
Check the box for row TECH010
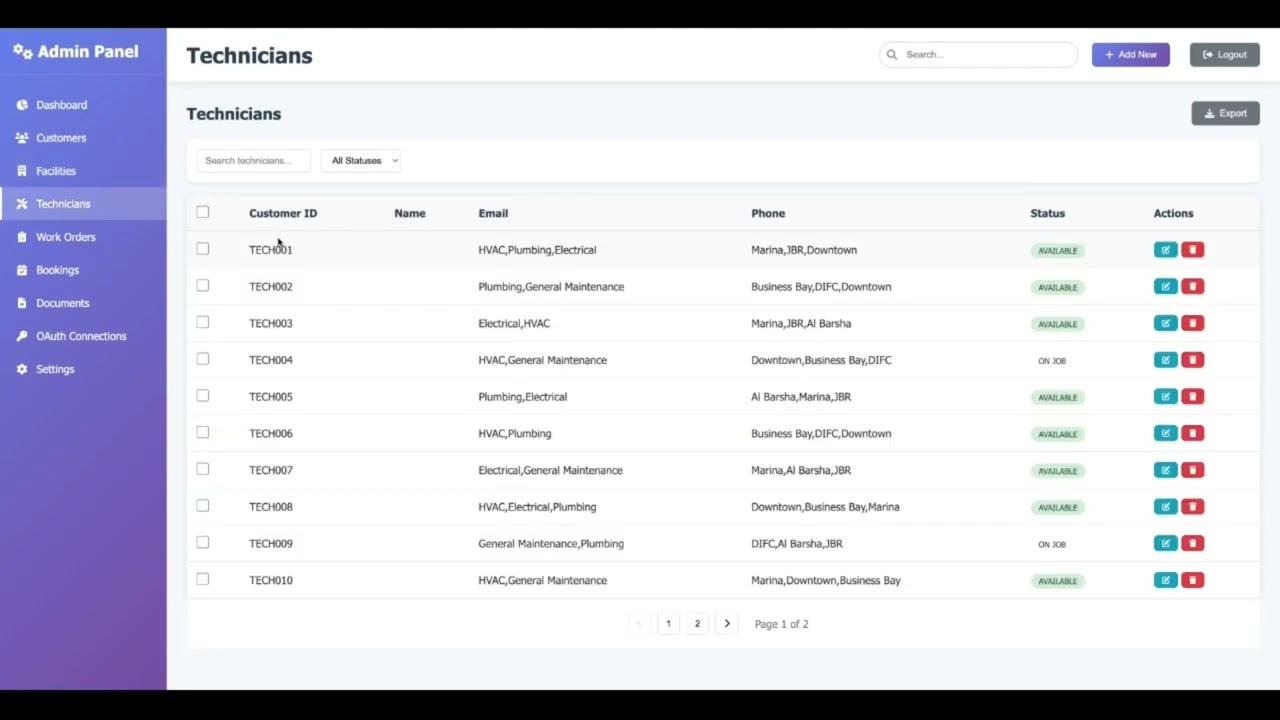[x=203, y=579]
